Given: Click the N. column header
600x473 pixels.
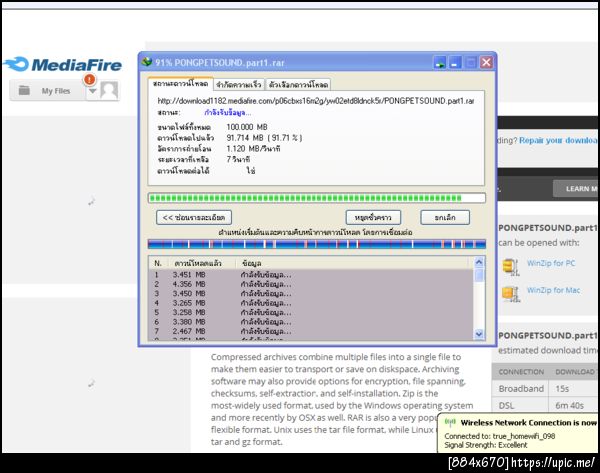Looking at the screenshot, I should point(158,263).
